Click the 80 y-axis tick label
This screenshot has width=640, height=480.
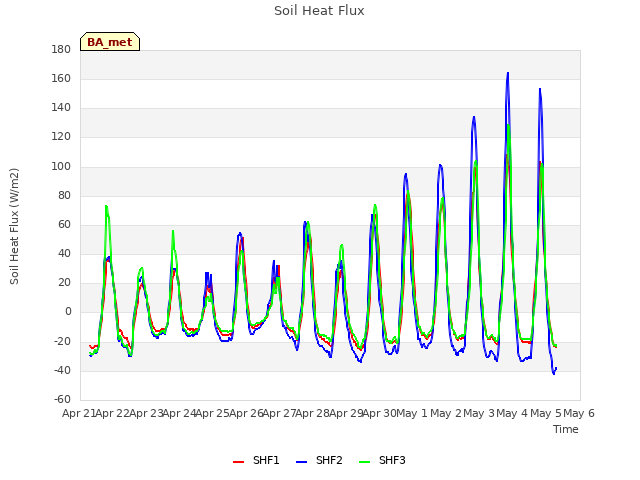64,196
